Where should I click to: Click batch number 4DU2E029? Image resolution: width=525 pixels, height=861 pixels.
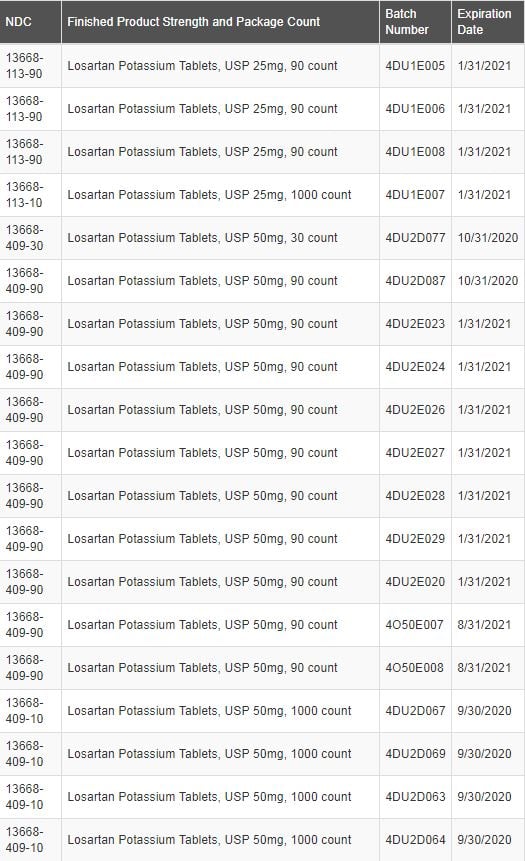pyautogui.click(x=415, y=539)
